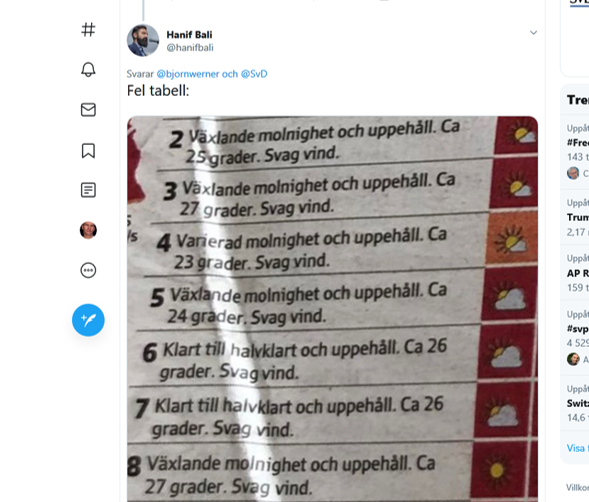This screenshot has width=589, height=502.
Task: Click the Hanif Bali display name
Action: 189,35
